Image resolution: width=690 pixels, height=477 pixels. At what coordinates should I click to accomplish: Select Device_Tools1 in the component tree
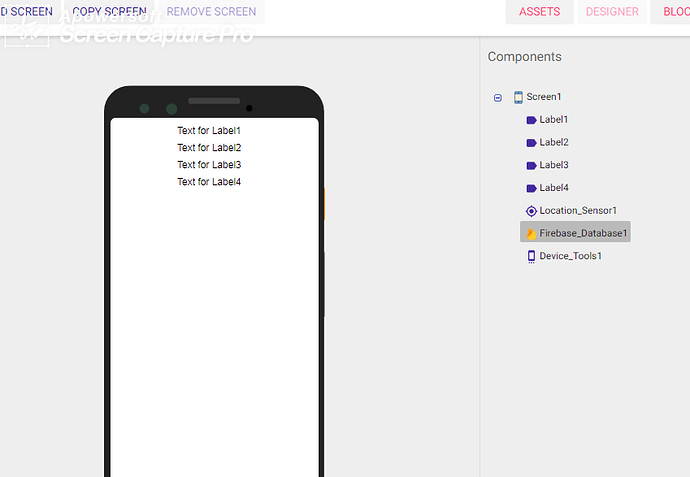point(570,256)
